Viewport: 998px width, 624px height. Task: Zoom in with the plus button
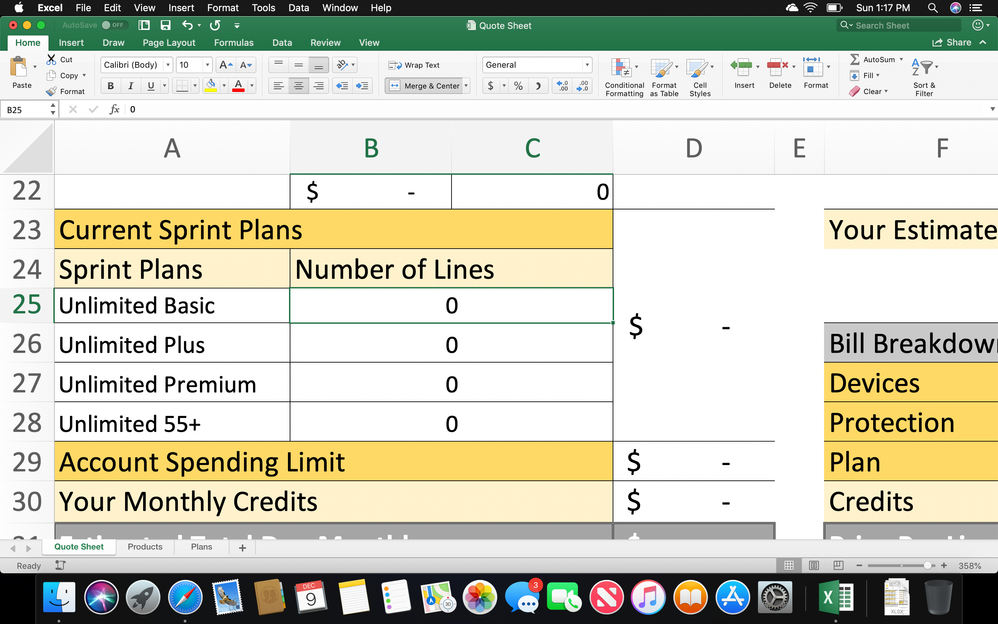[x=944, y=565]
